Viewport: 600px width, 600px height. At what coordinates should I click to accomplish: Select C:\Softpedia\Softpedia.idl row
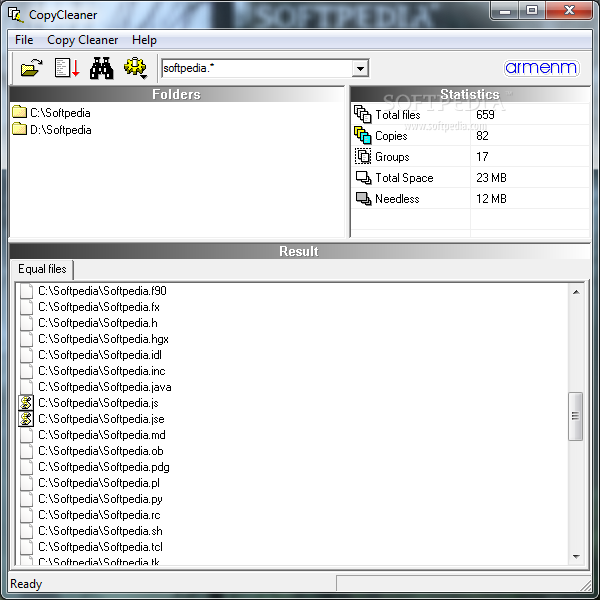(x=100, y=355)
